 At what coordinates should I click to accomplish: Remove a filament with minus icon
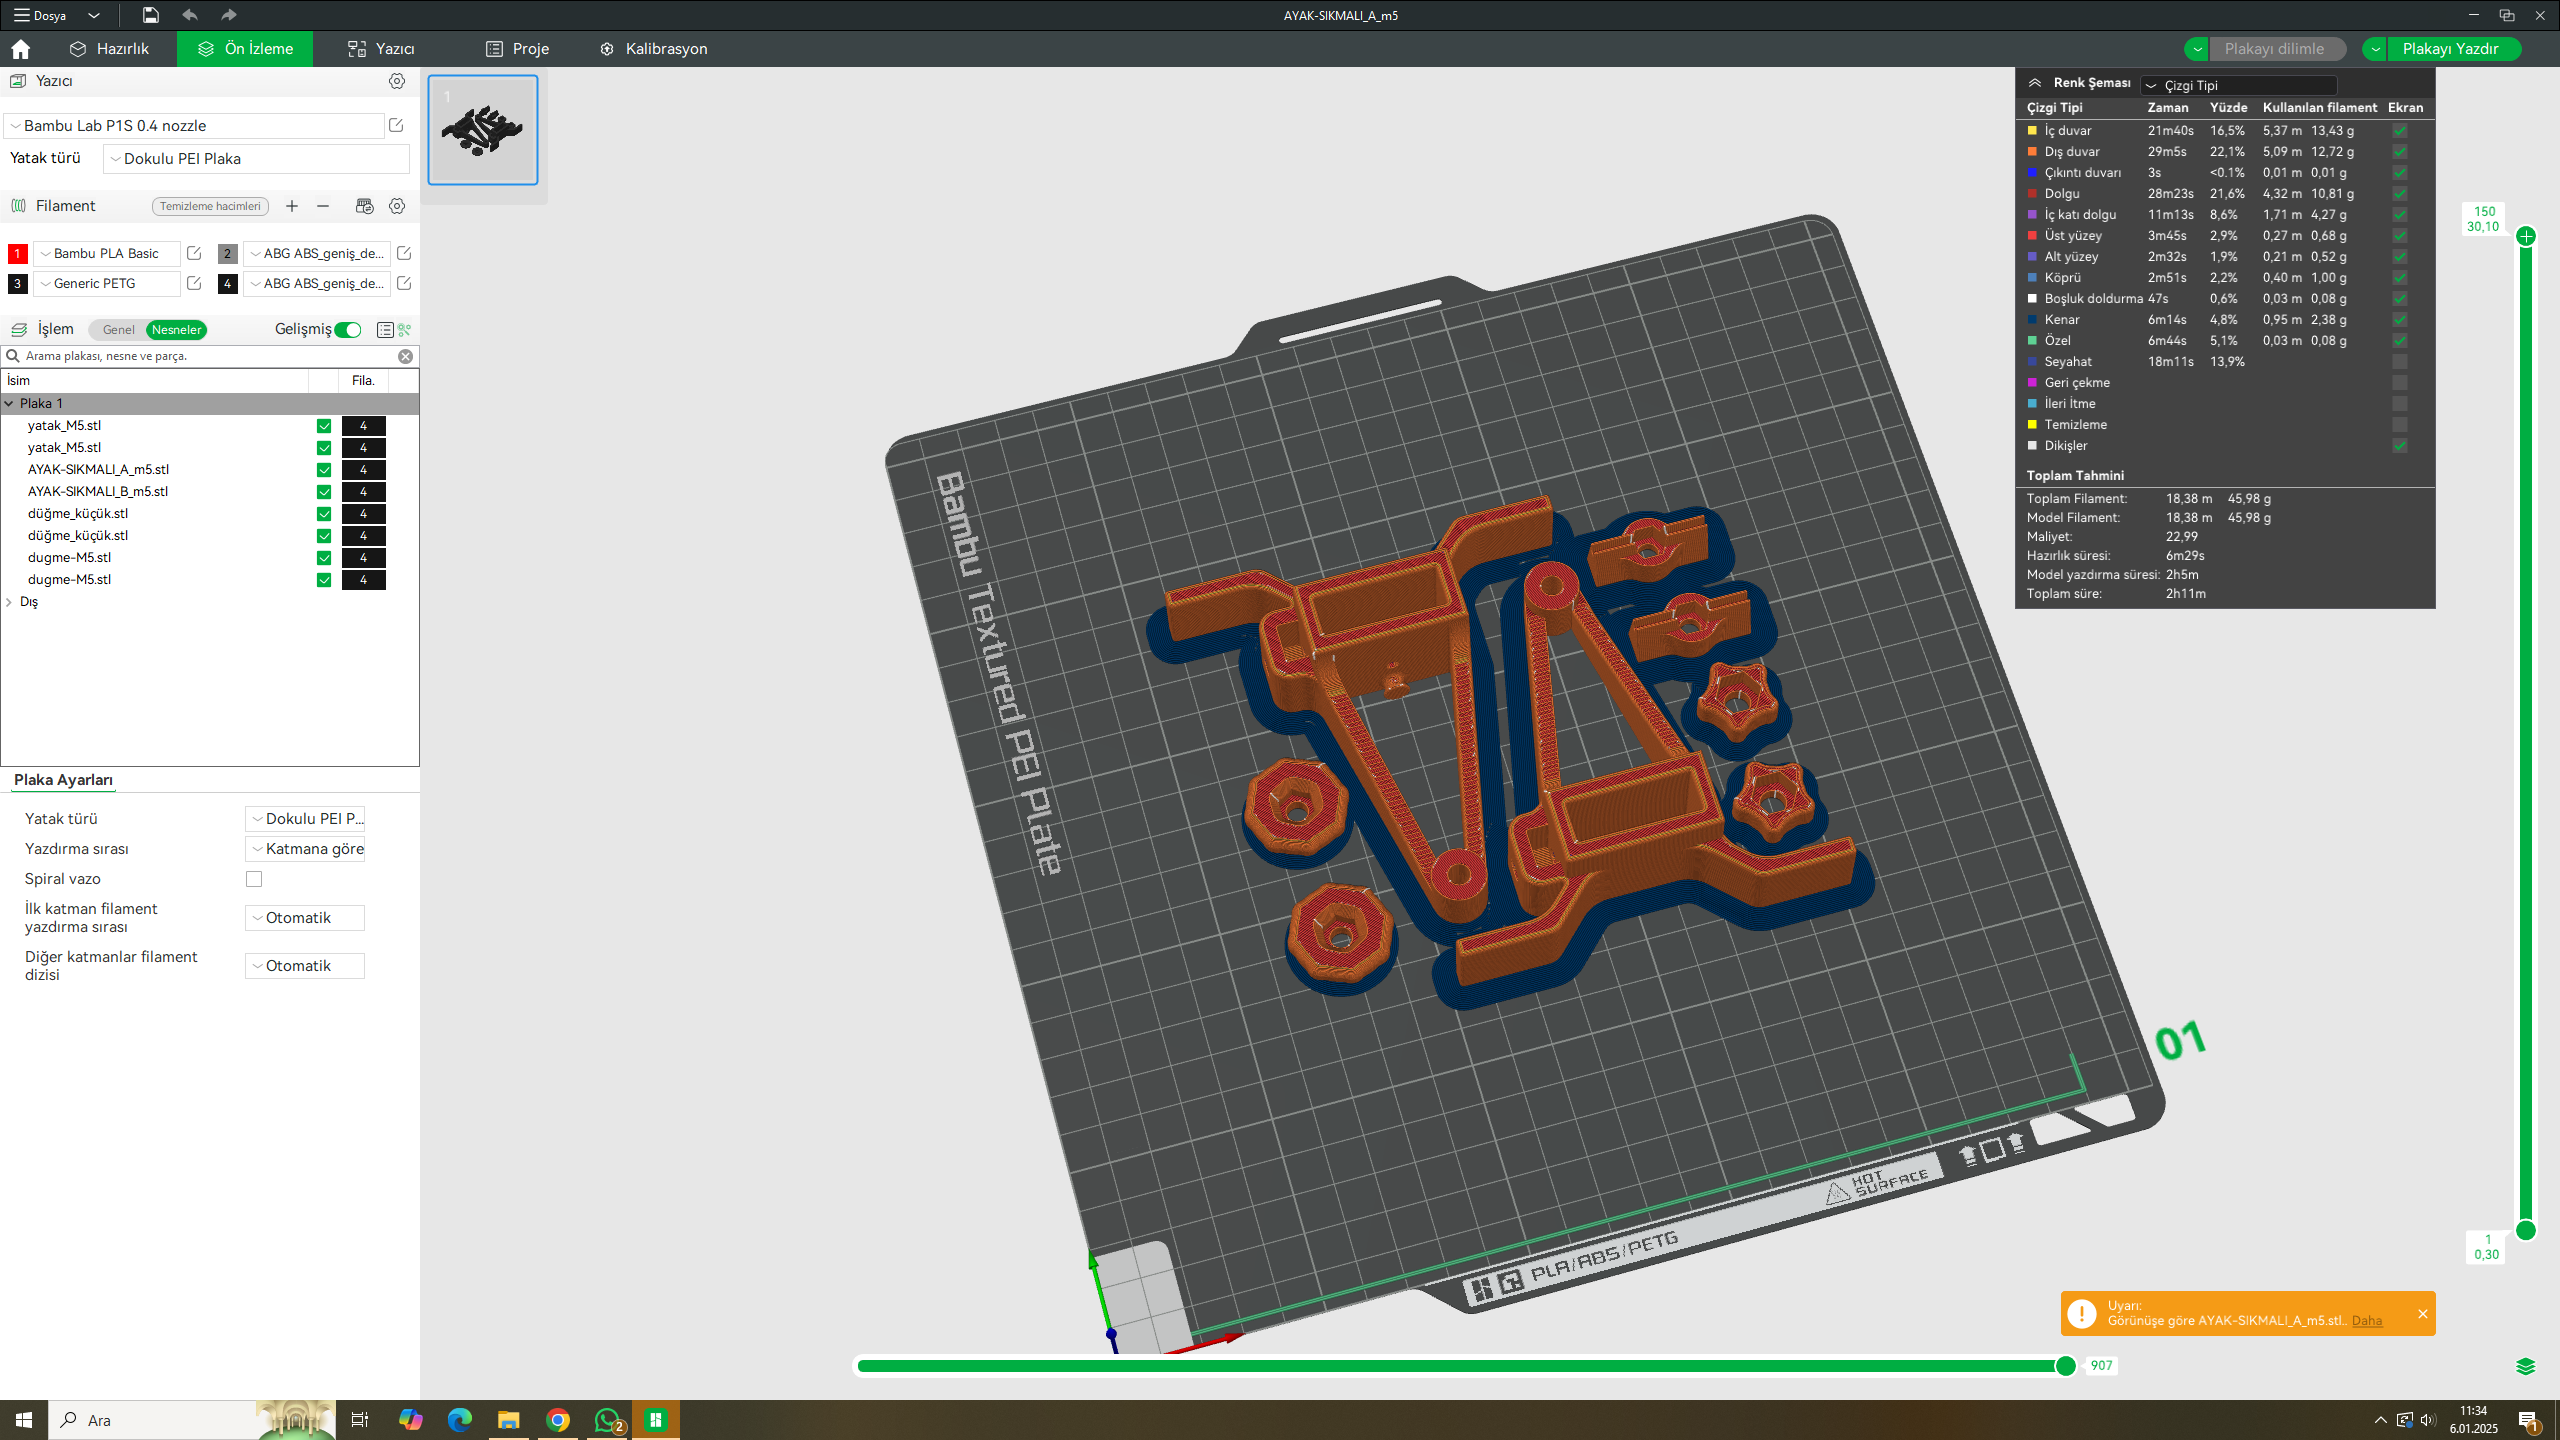pyautogui.click(x=323, y=206)
